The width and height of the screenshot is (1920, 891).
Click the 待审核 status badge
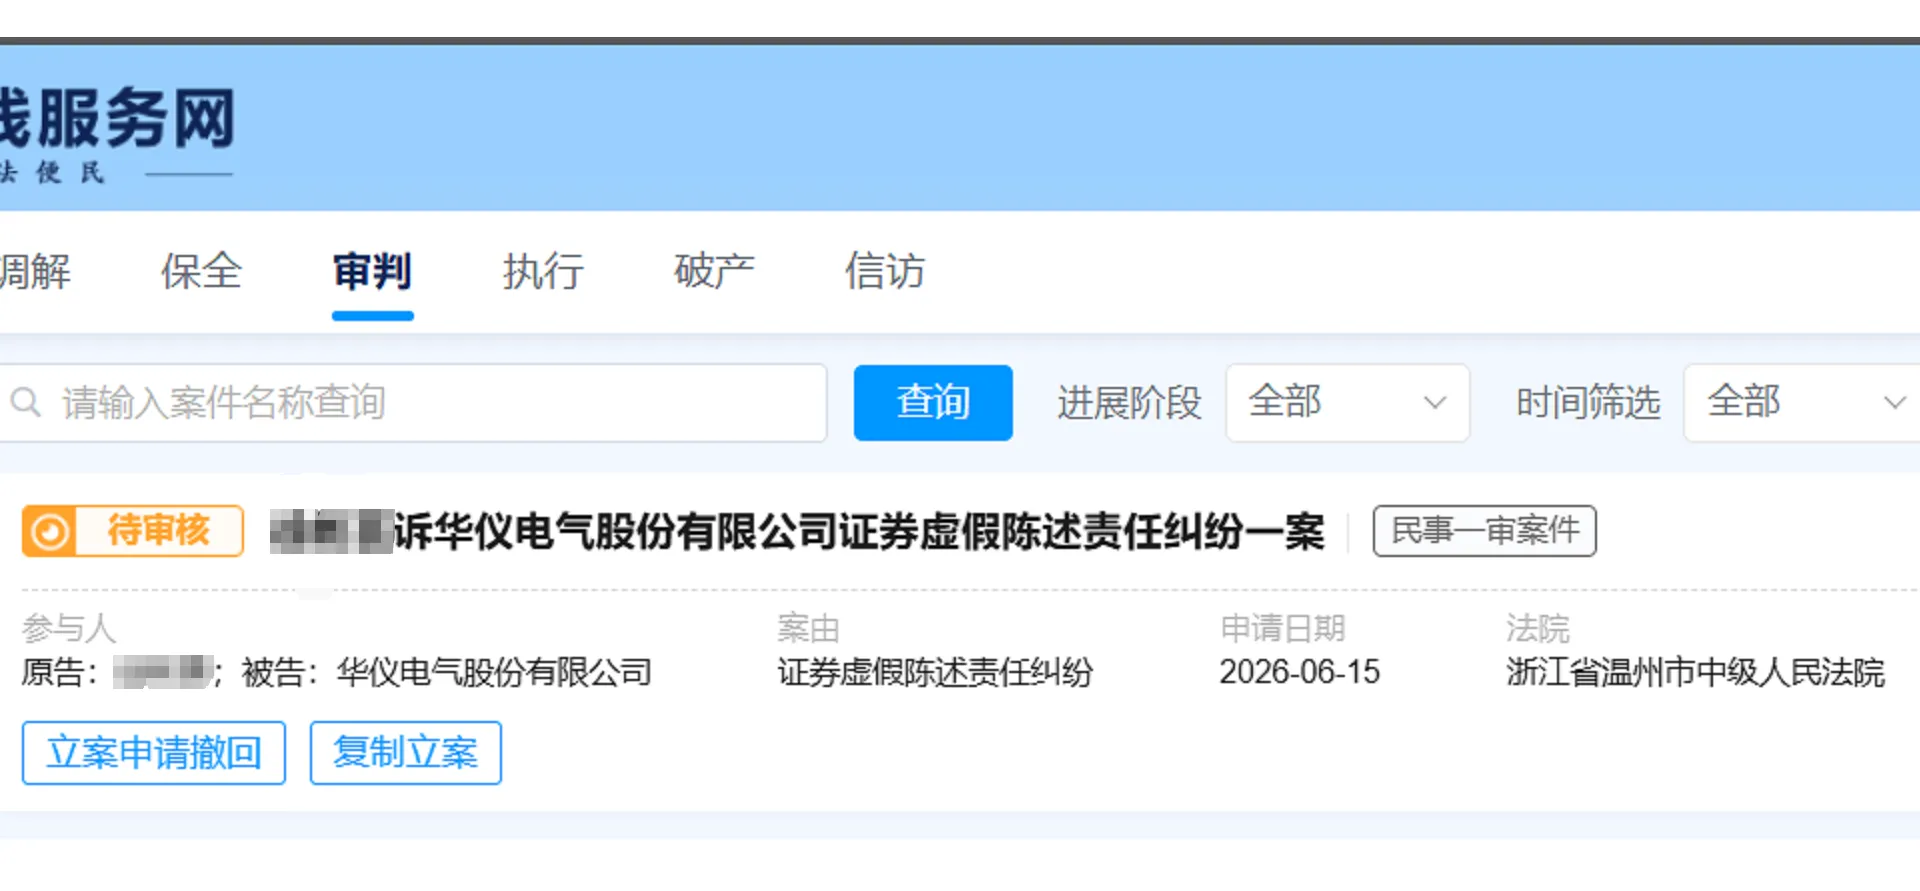(x=132, y=531)
